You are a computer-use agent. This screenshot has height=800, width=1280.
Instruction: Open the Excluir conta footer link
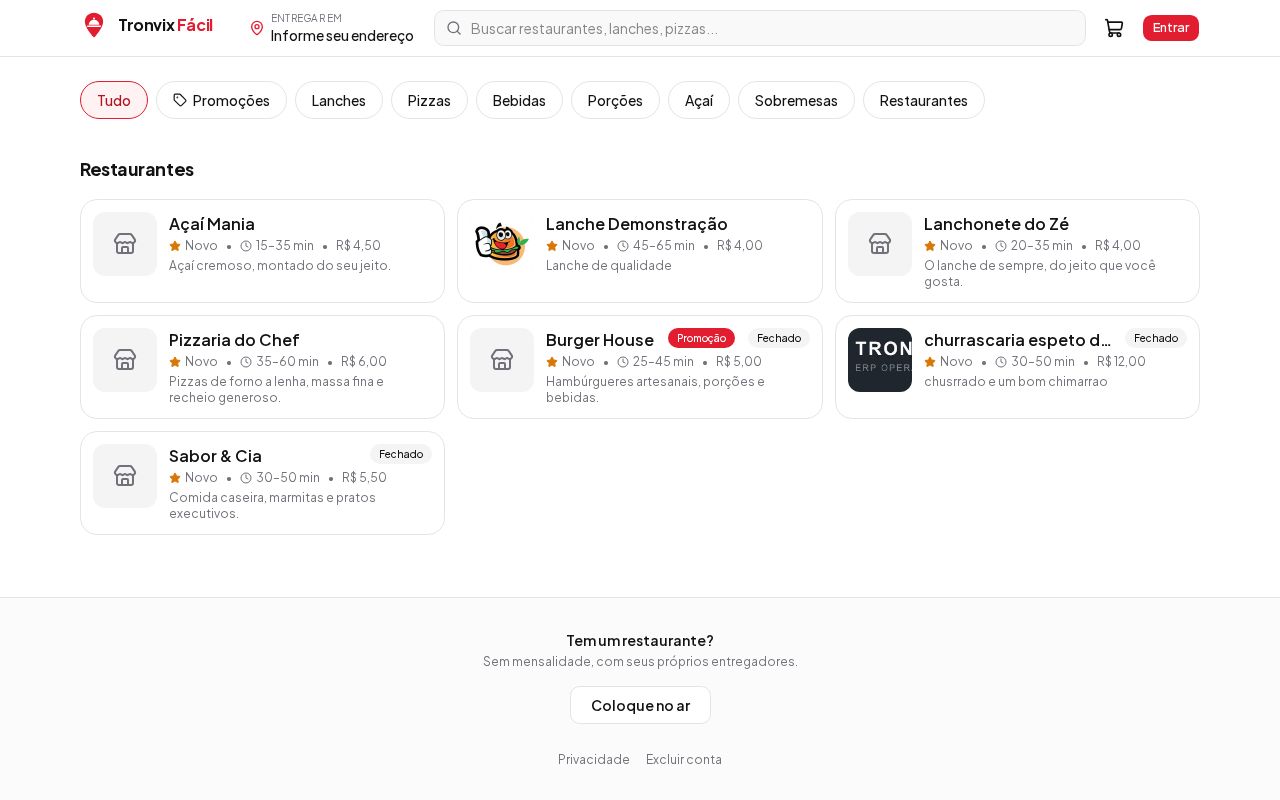click(684, 759)
